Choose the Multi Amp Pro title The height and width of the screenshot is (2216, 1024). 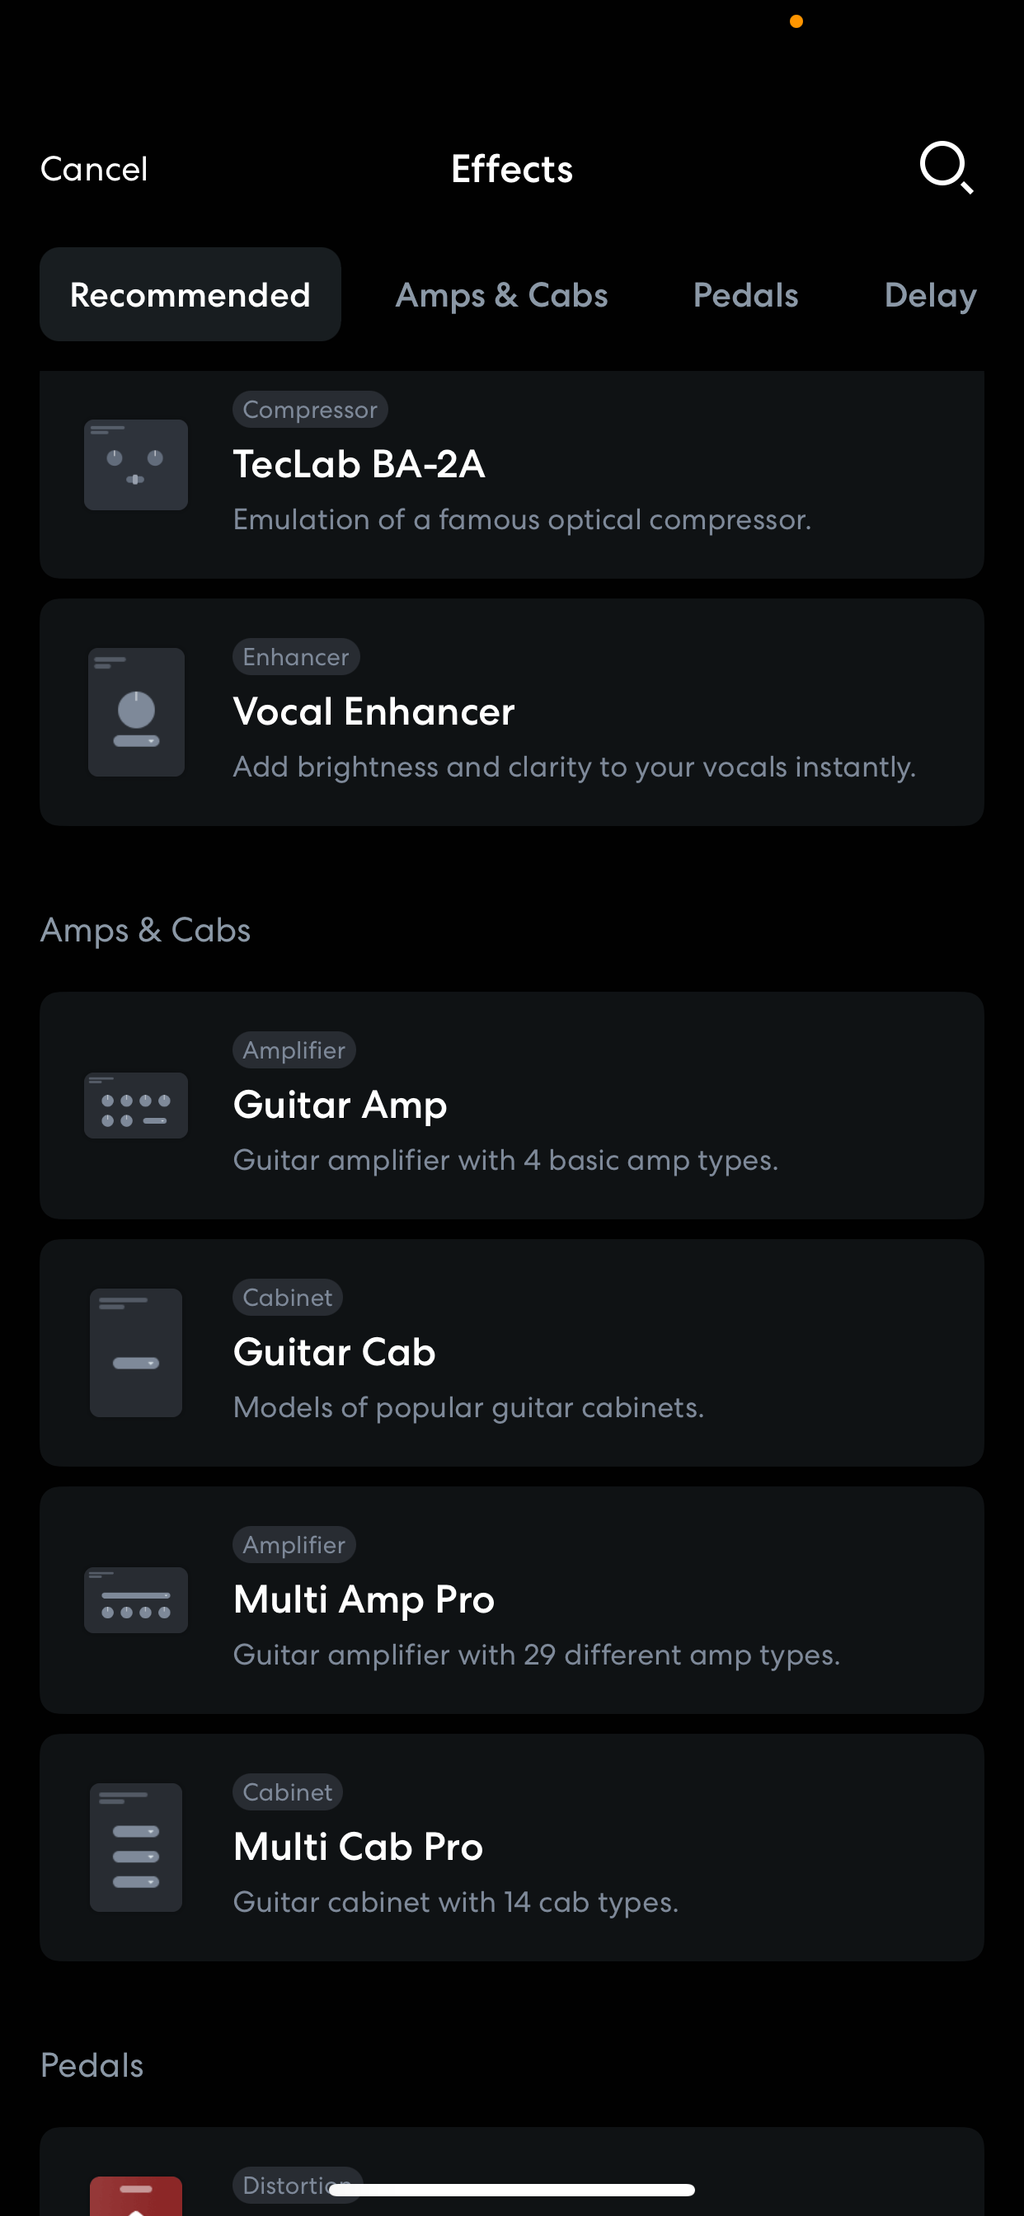point(364,1600)
